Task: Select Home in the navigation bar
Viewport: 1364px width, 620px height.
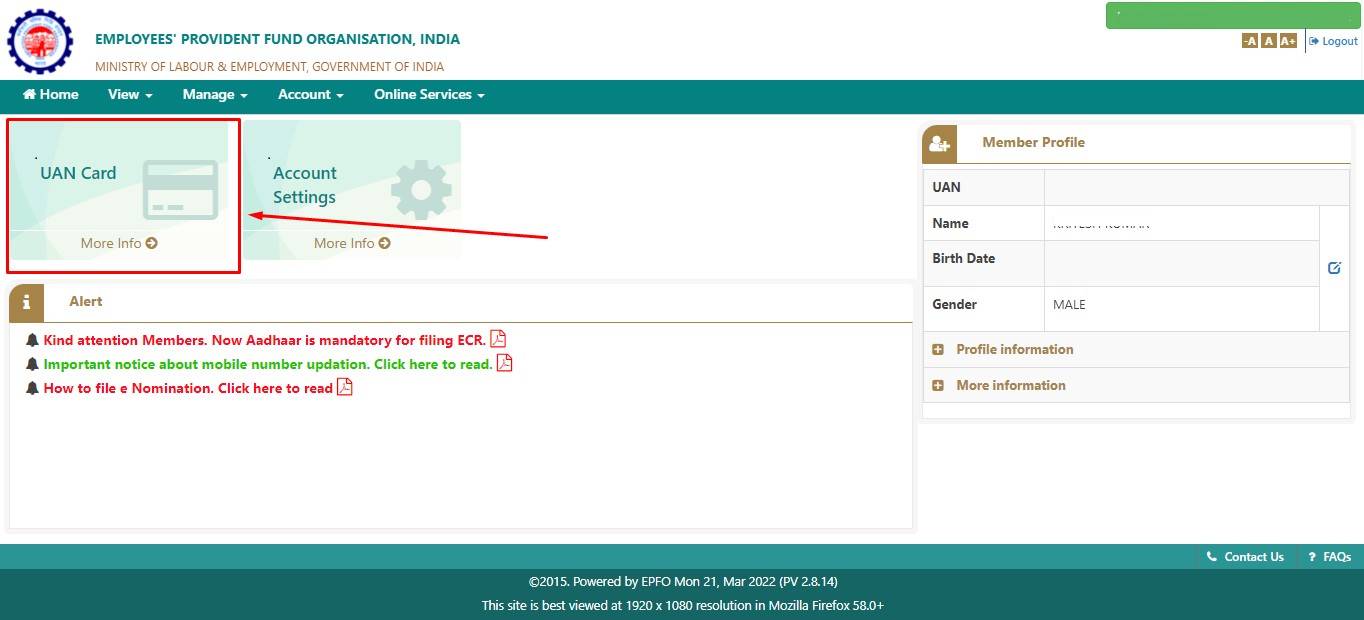Action: coord(50,95)
